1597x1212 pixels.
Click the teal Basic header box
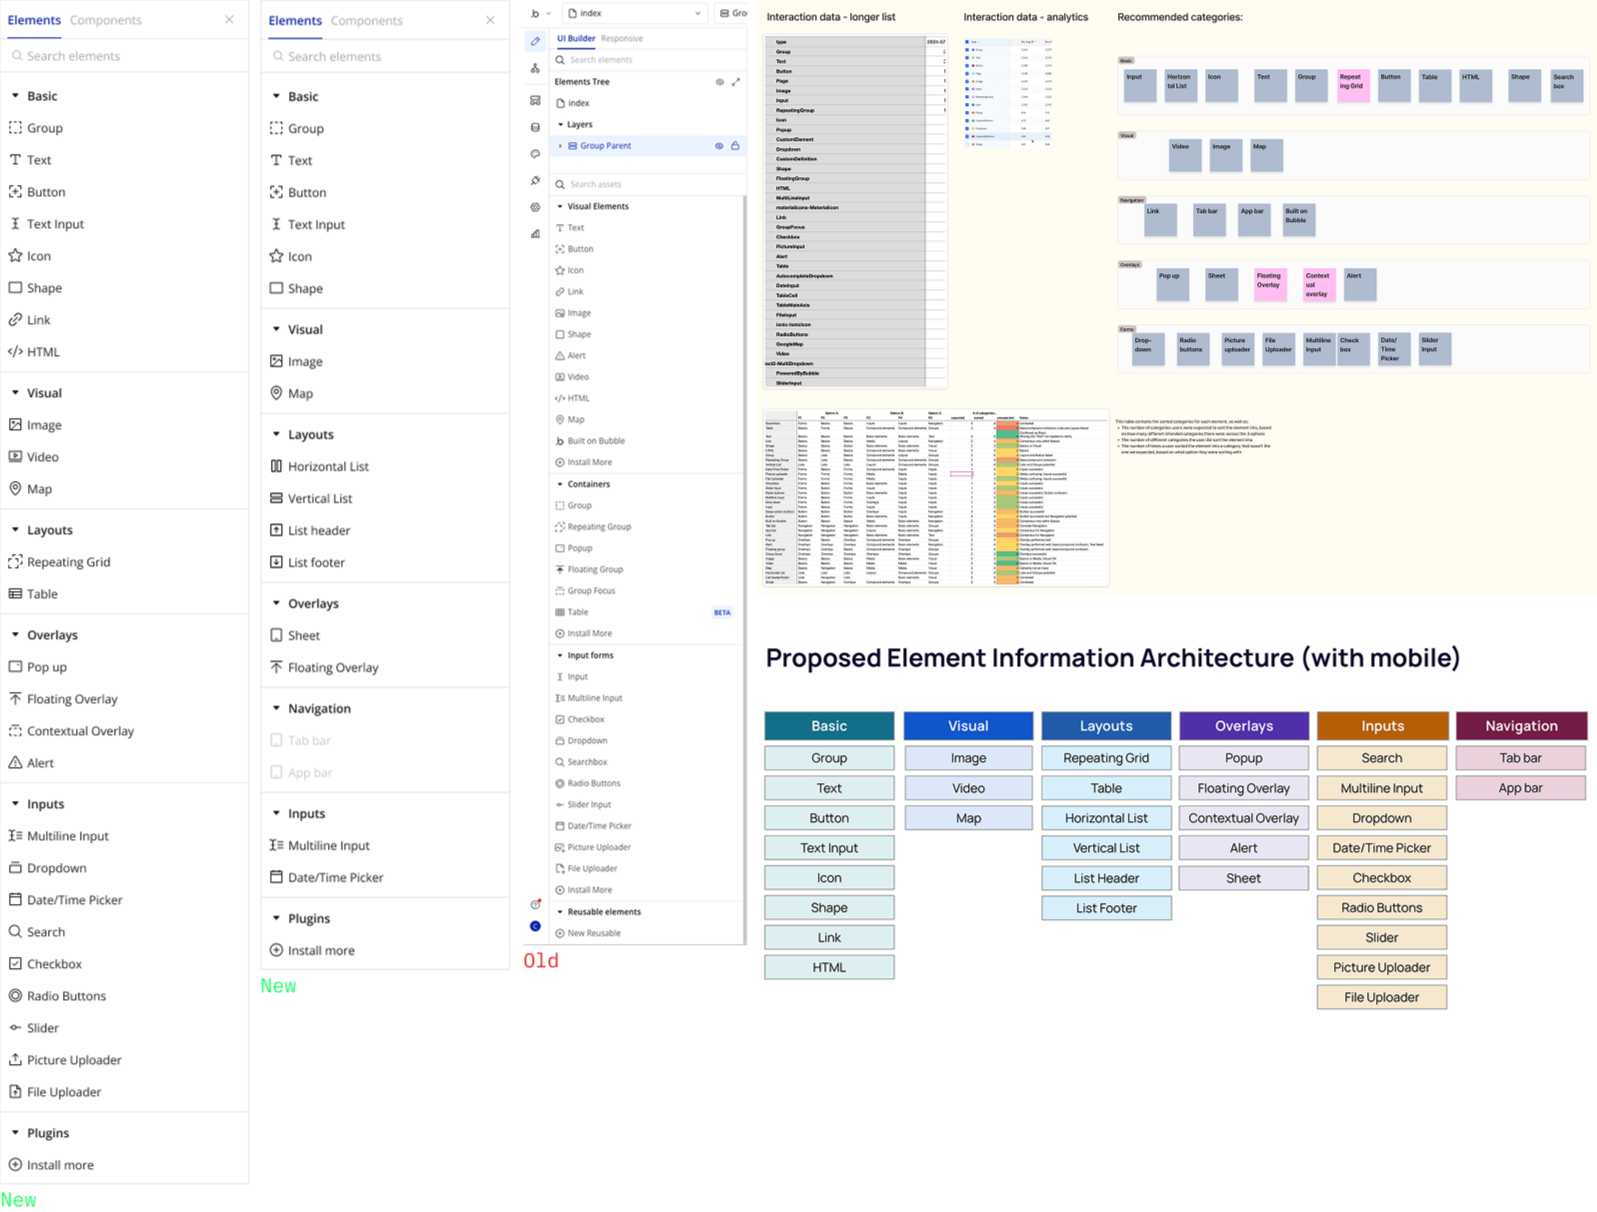[829, 726]
